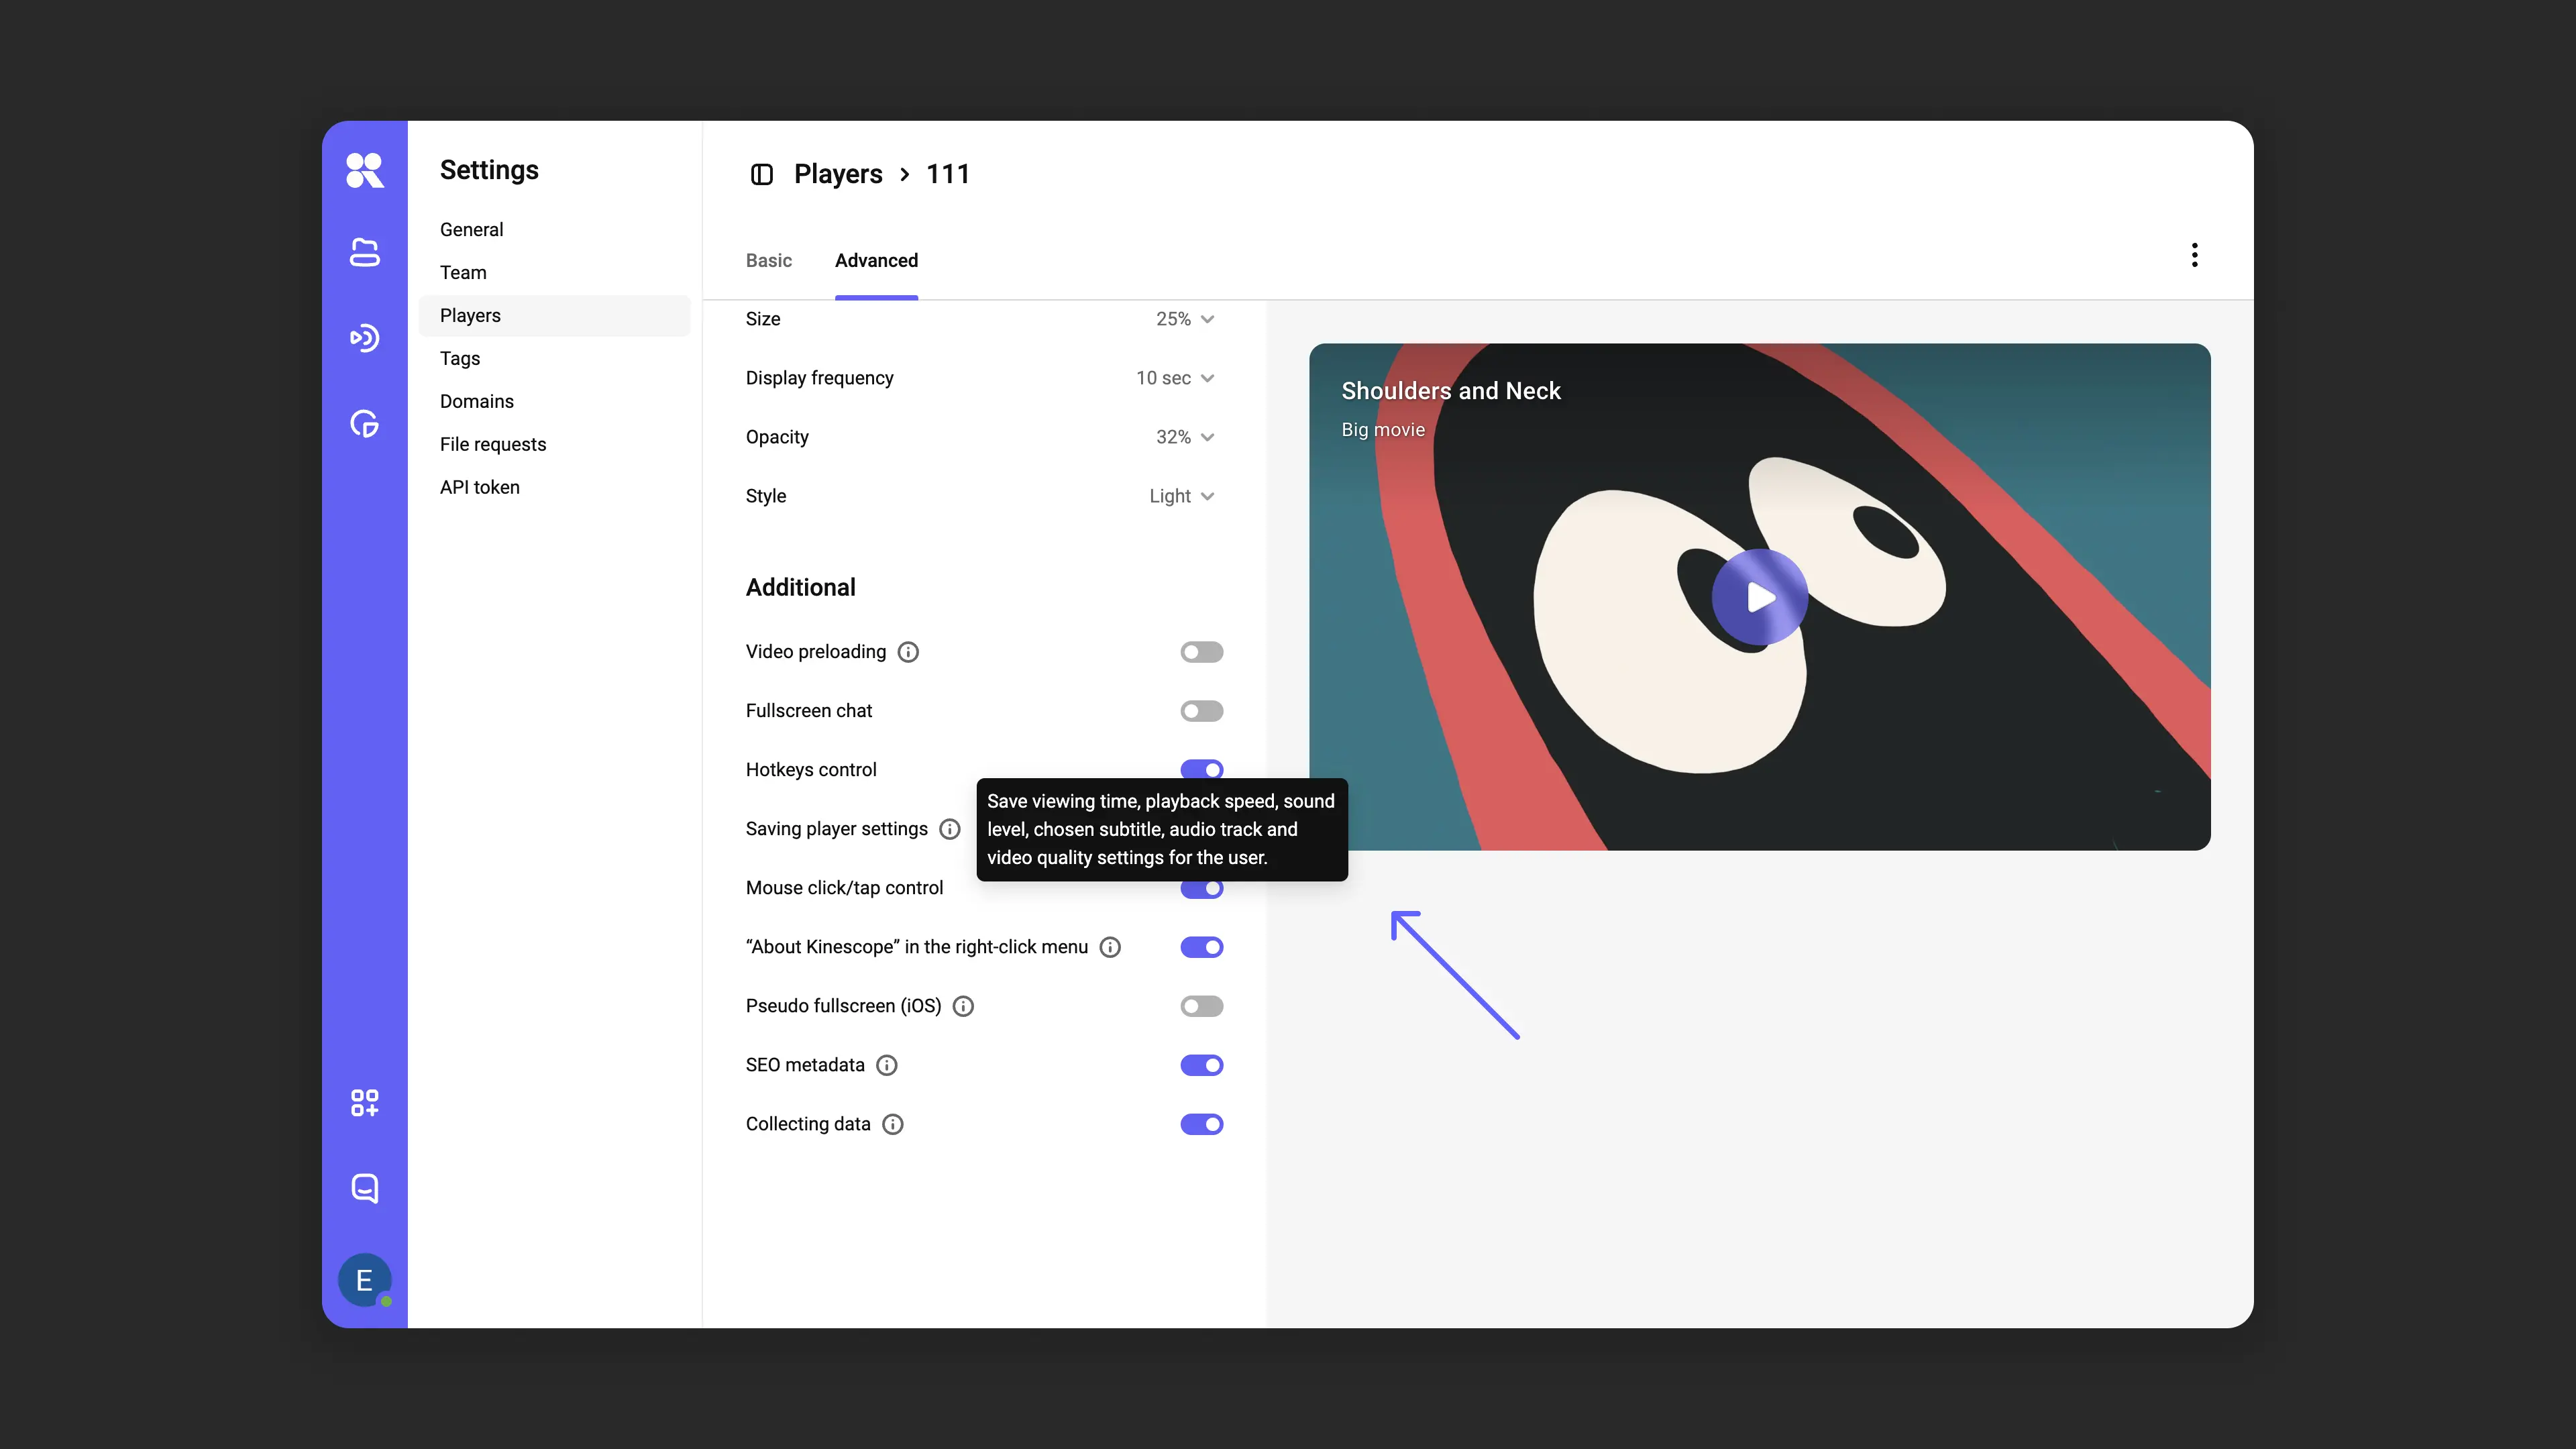This screenshot has height=1449, width=2576.
Task: Click the info icon beside Saving player settings
Action: point(950,829)
